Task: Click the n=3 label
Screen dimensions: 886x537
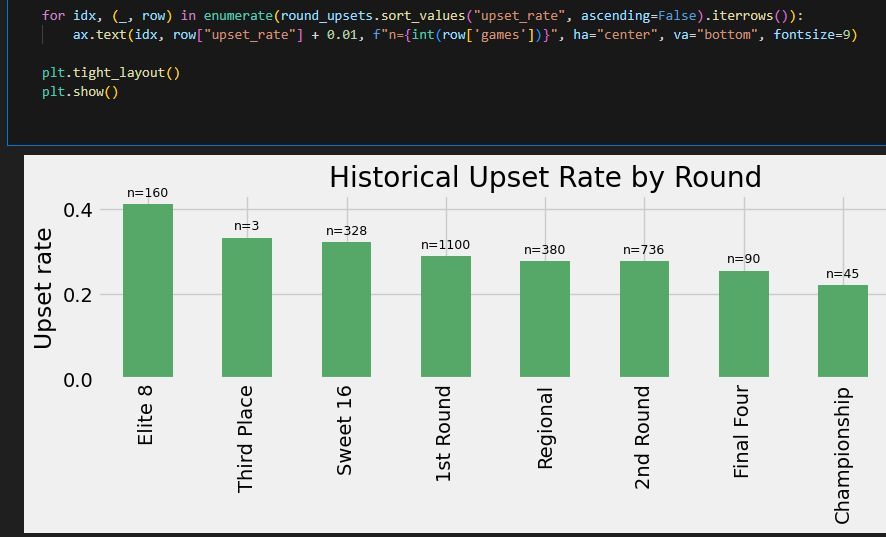Action: coord(247,226)
